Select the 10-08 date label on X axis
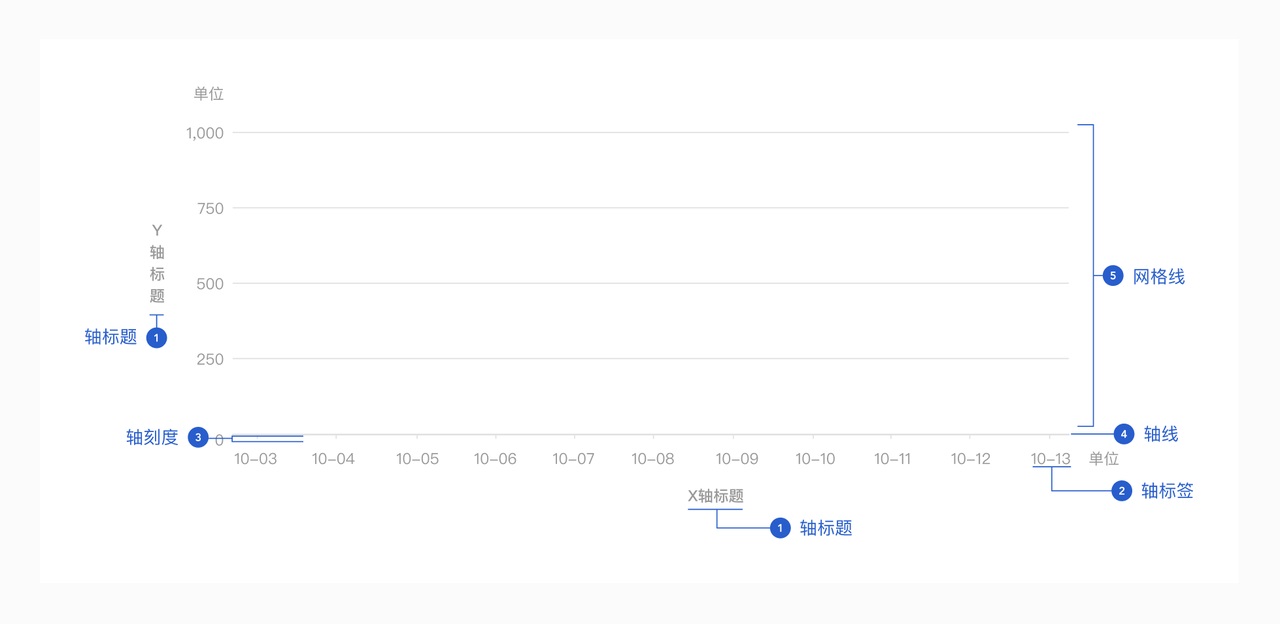Image resolution: width=1280 pixels, height=624 pixels. click(653, 459)
